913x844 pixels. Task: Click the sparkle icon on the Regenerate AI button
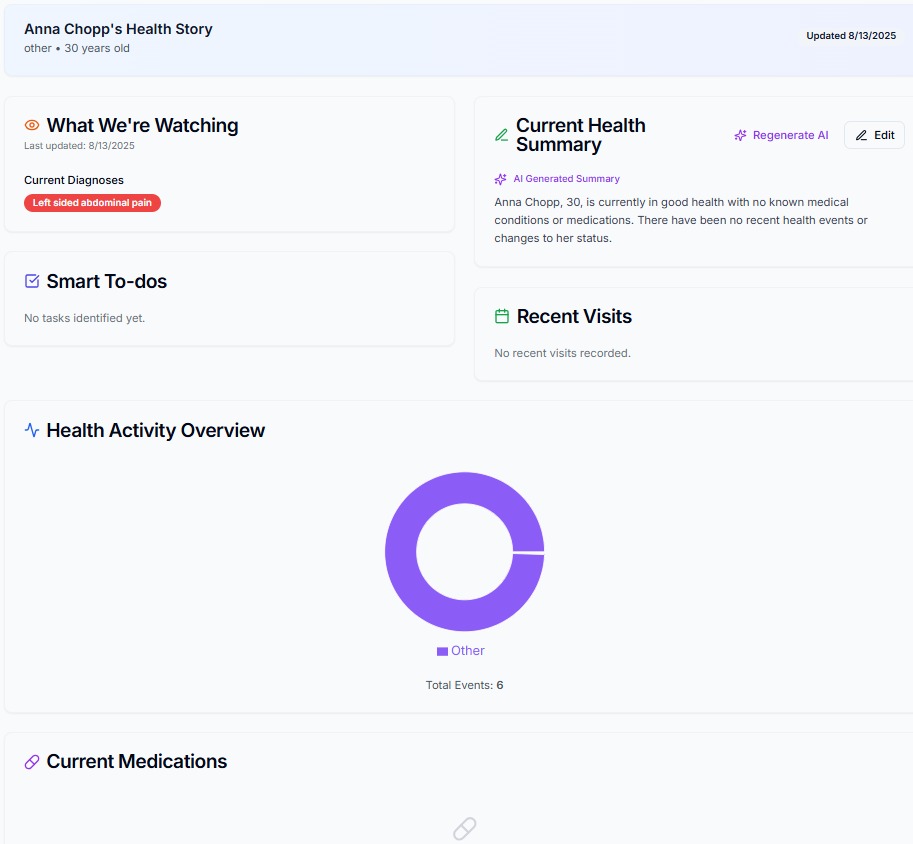(740, 134)
